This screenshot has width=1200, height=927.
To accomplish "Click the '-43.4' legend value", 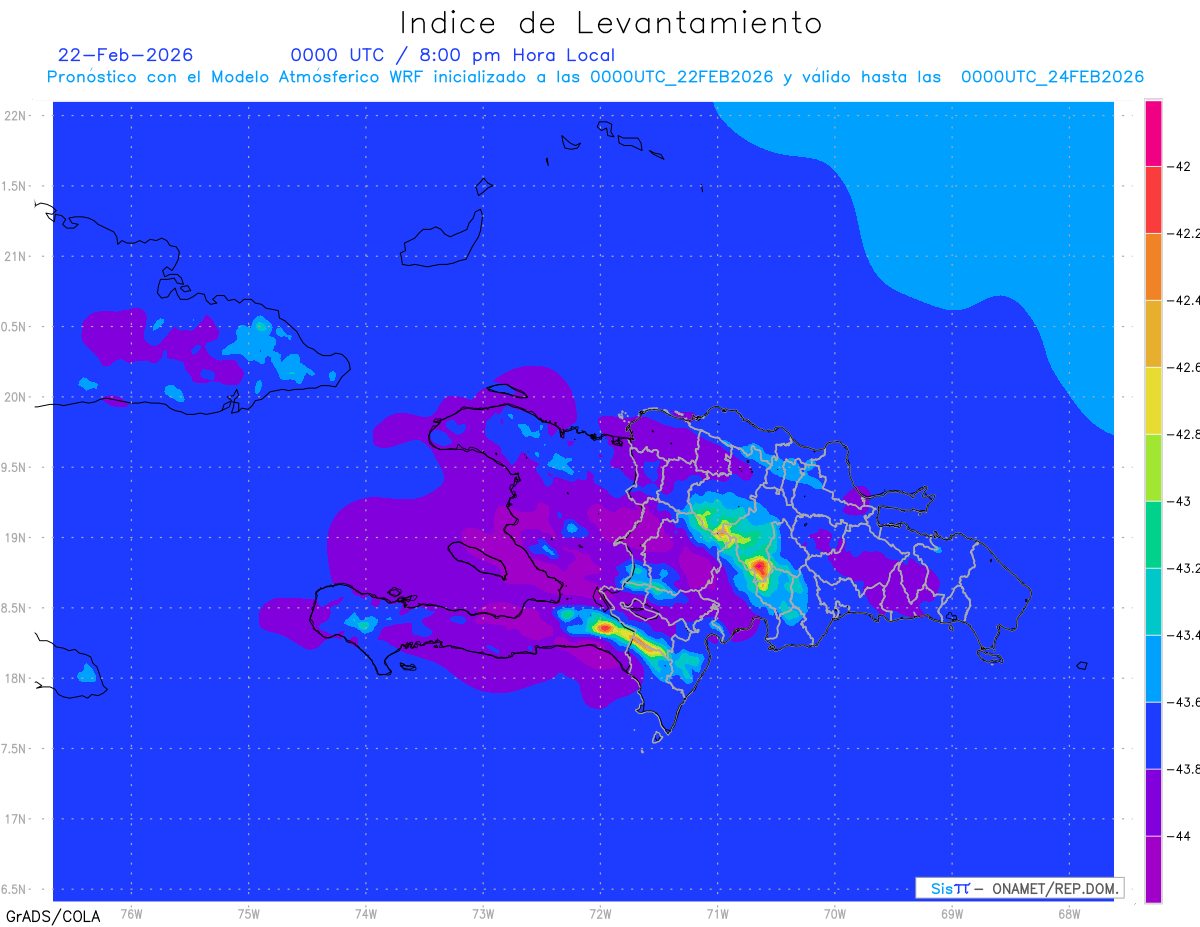I will (1184, 636).
